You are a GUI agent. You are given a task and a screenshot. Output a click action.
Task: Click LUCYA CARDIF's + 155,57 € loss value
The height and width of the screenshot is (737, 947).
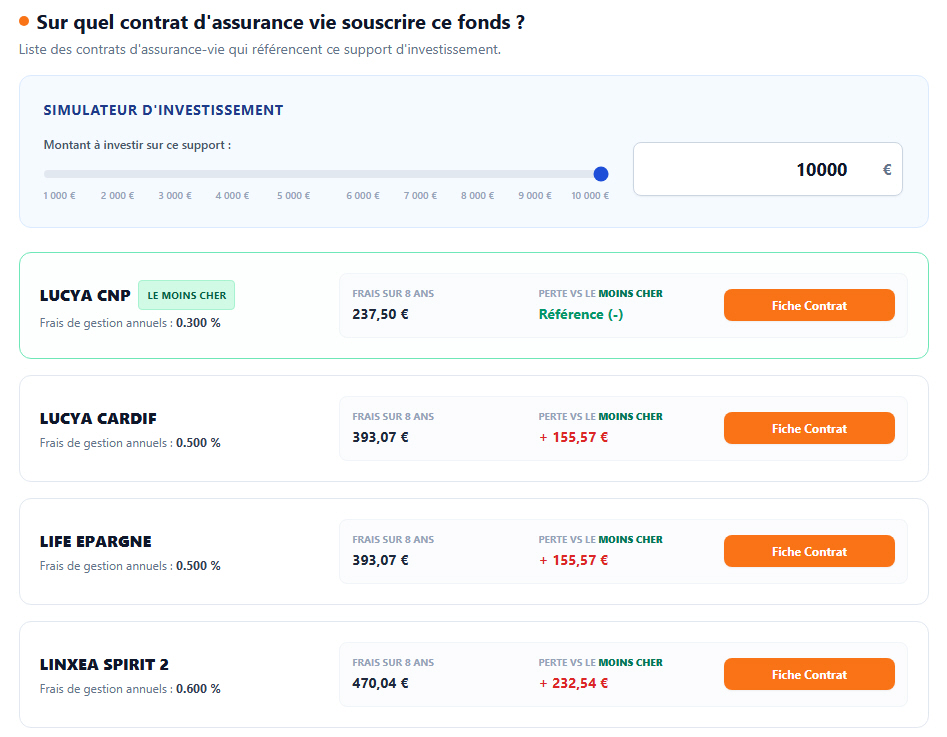(574, 437)
